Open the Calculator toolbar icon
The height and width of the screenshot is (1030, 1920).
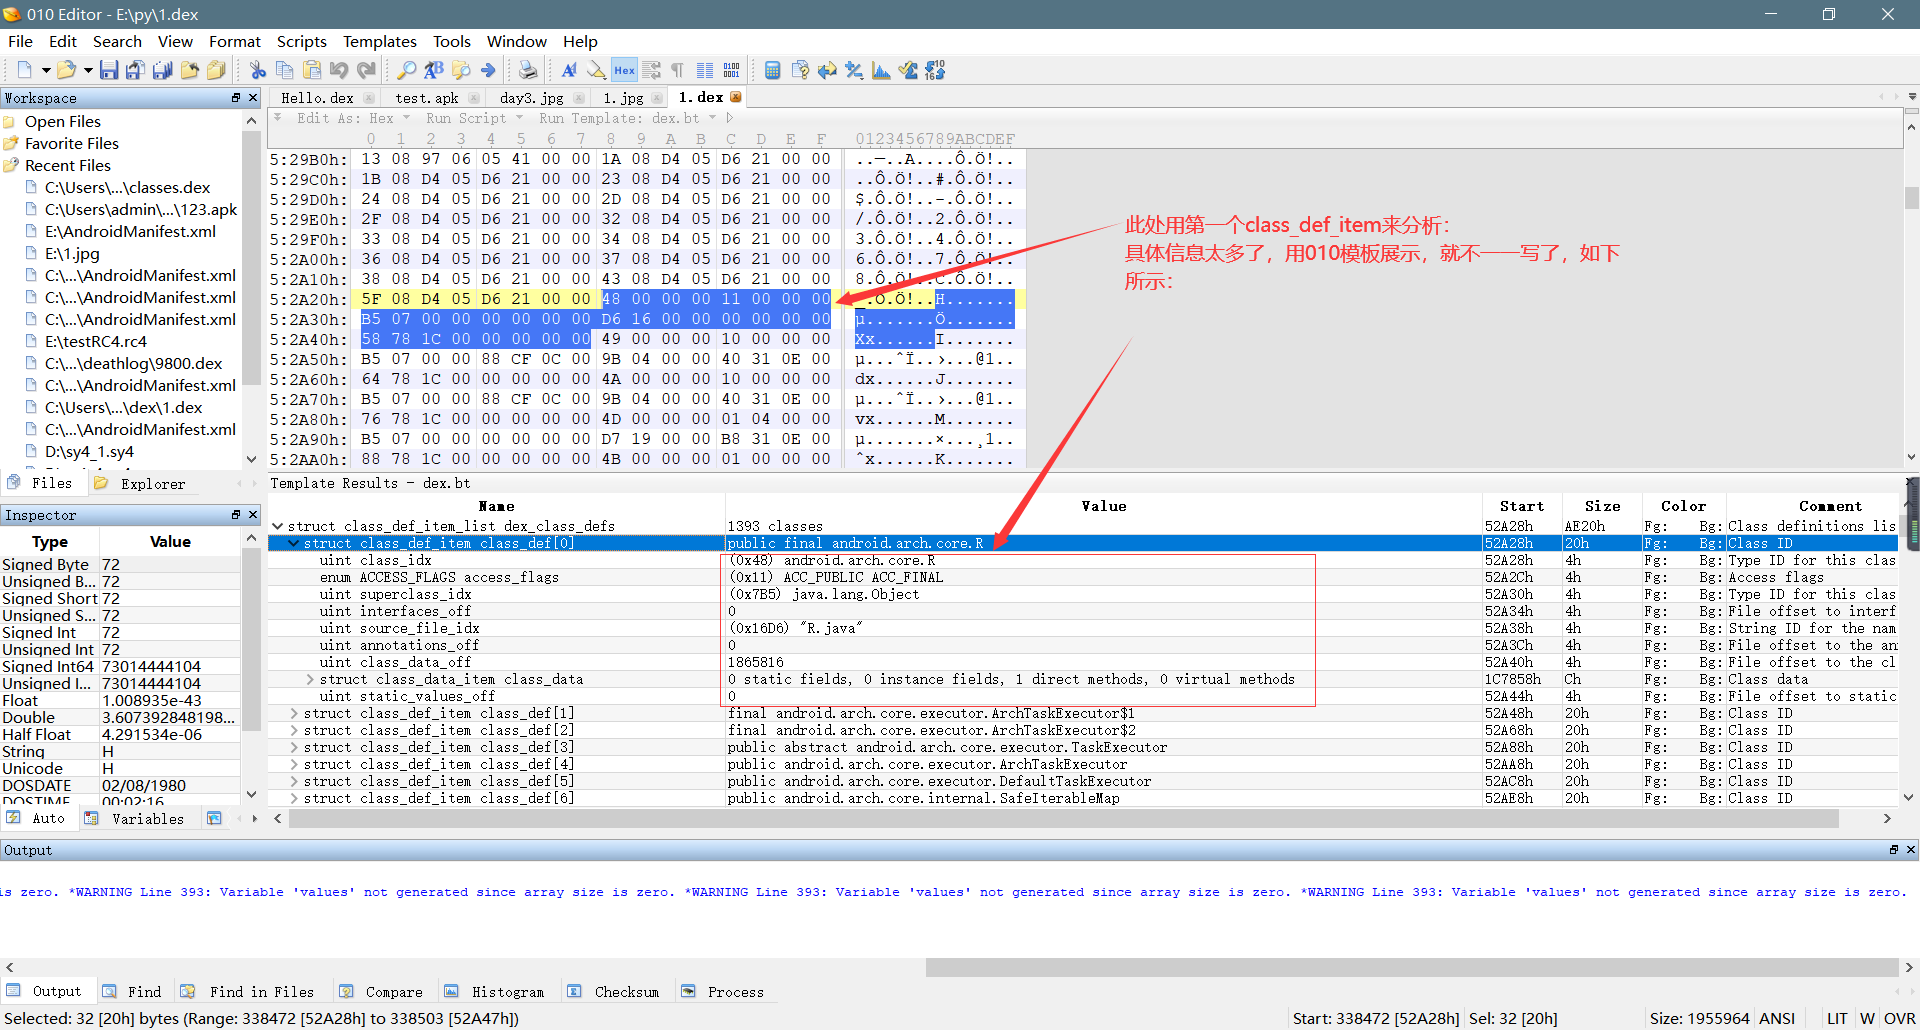pos(772,70)
